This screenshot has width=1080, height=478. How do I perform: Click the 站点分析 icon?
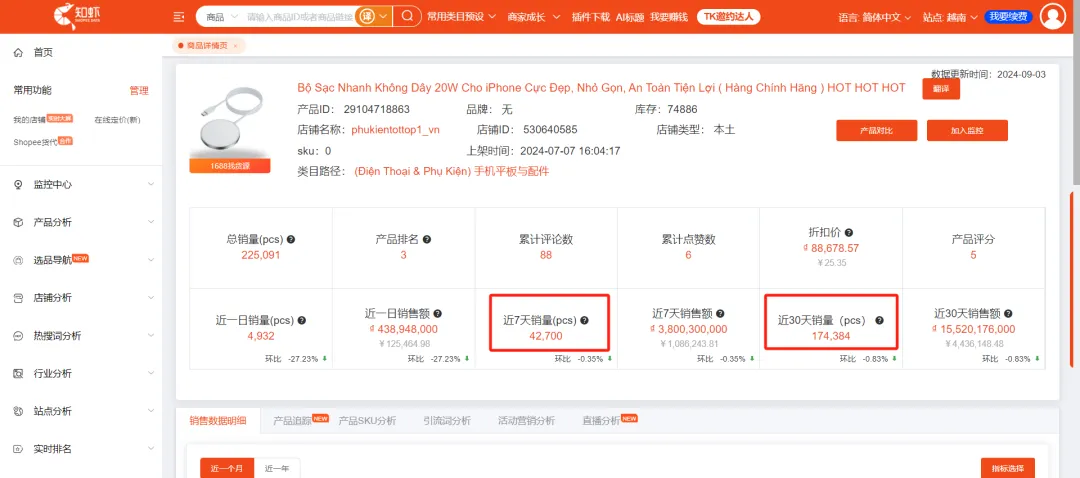19,411
